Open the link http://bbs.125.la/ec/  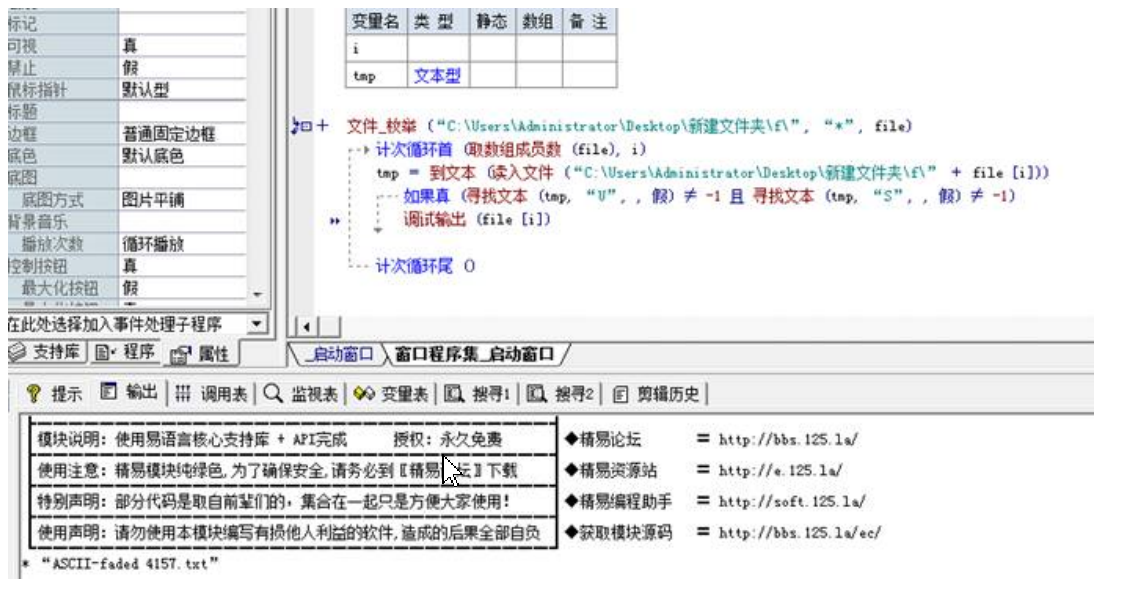(x=799, y=533)
